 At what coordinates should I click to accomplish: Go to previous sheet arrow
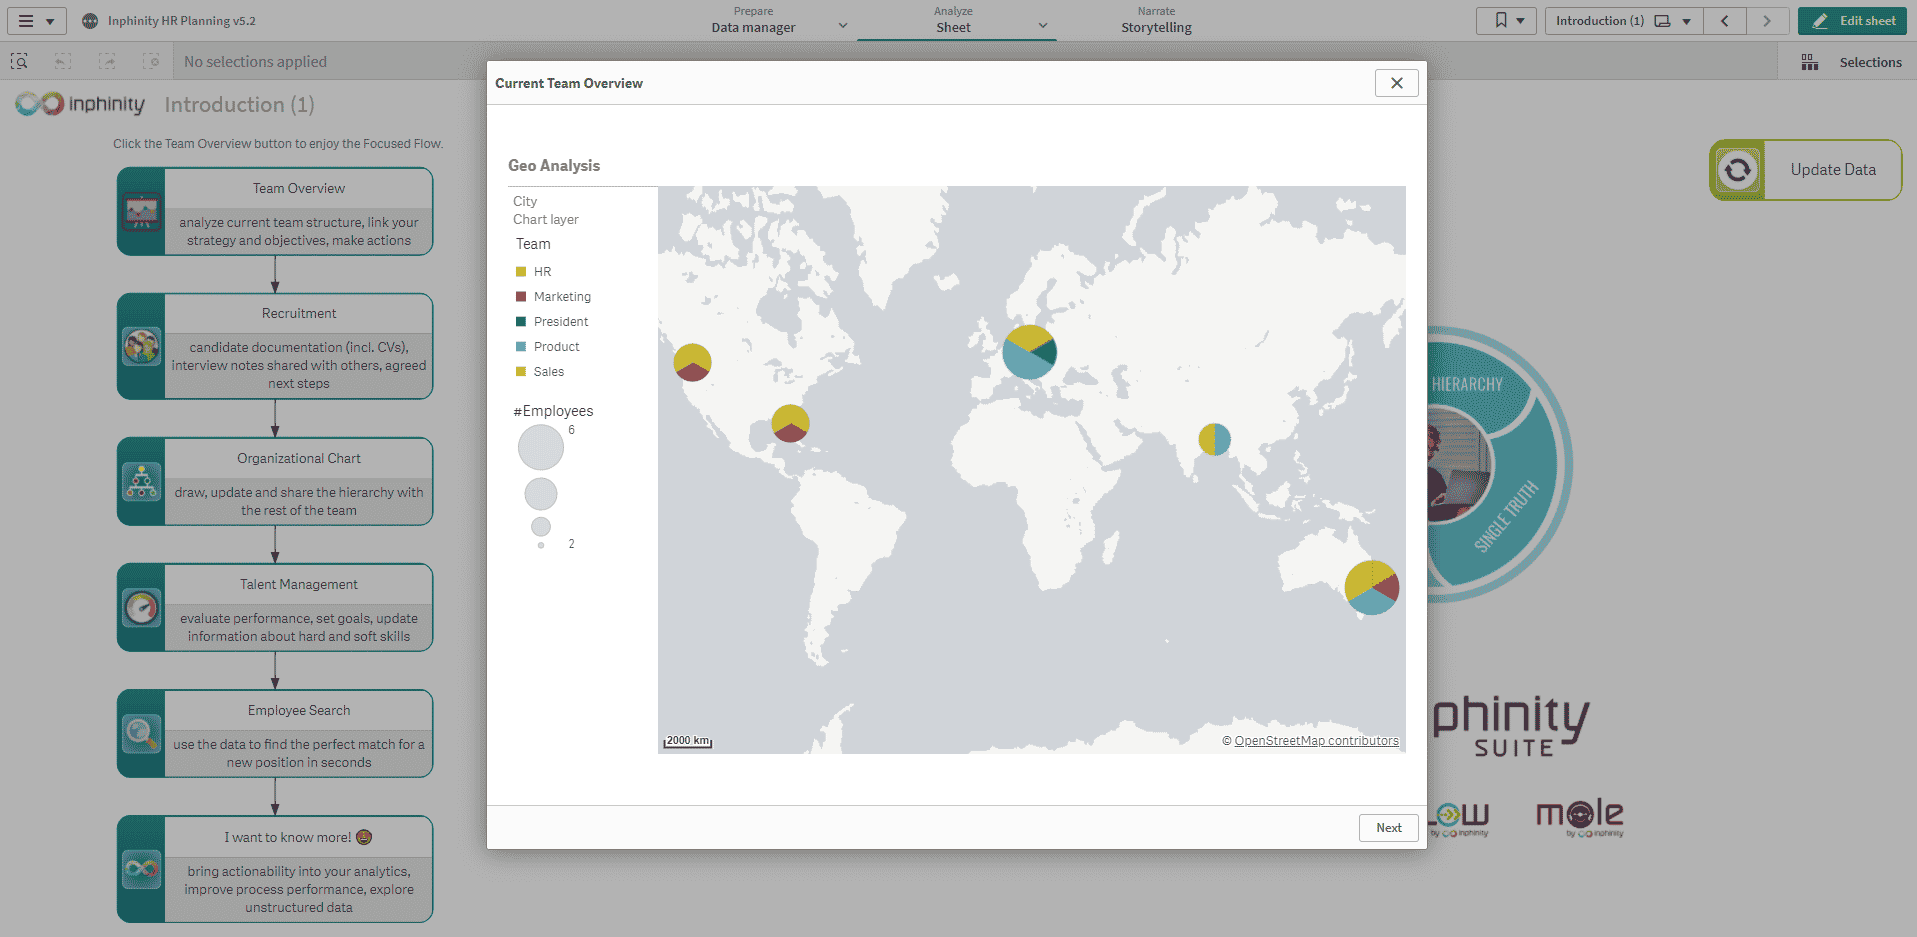(x=1724, y=21)
